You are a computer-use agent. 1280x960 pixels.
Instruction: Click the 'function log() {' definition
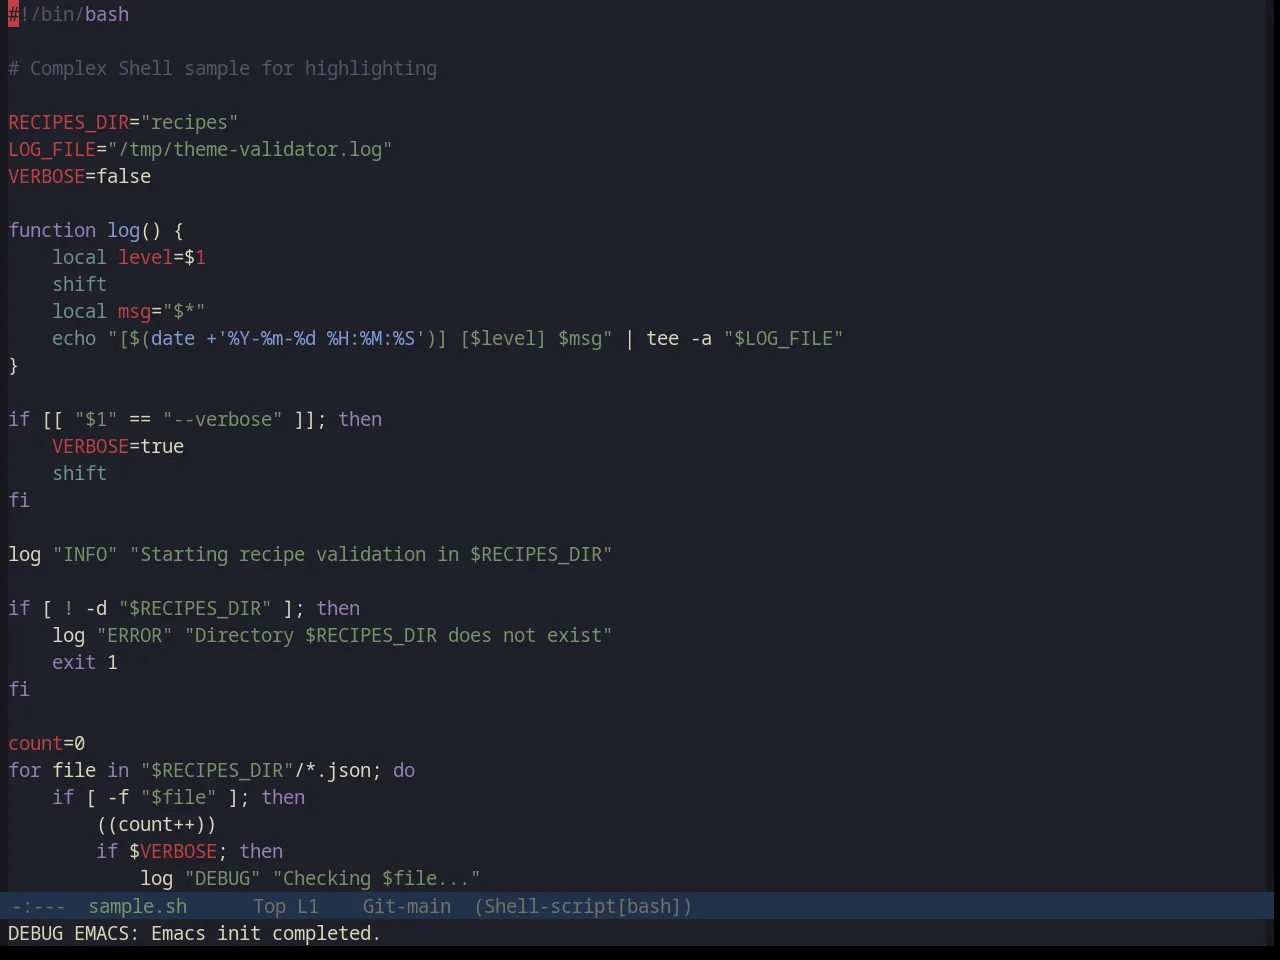click(x=96, y=230)
